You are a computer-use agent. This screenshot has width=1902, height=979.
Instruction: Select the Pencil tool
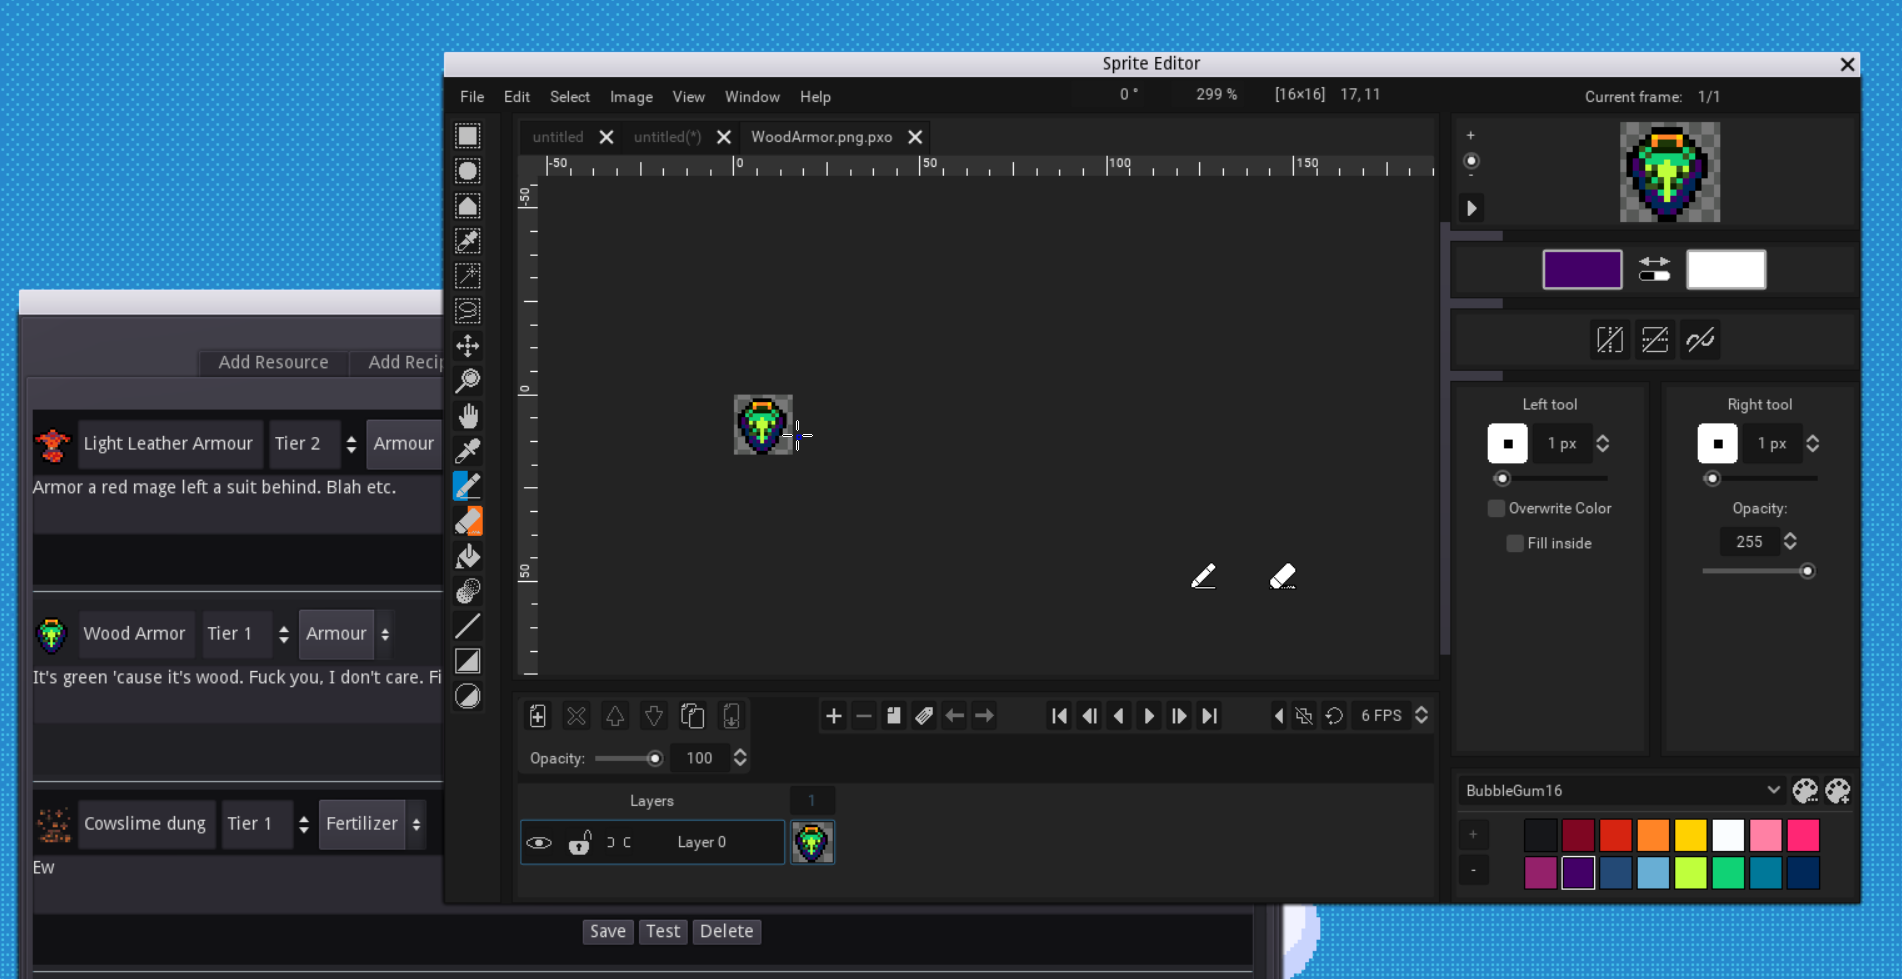tap(467, 486)
